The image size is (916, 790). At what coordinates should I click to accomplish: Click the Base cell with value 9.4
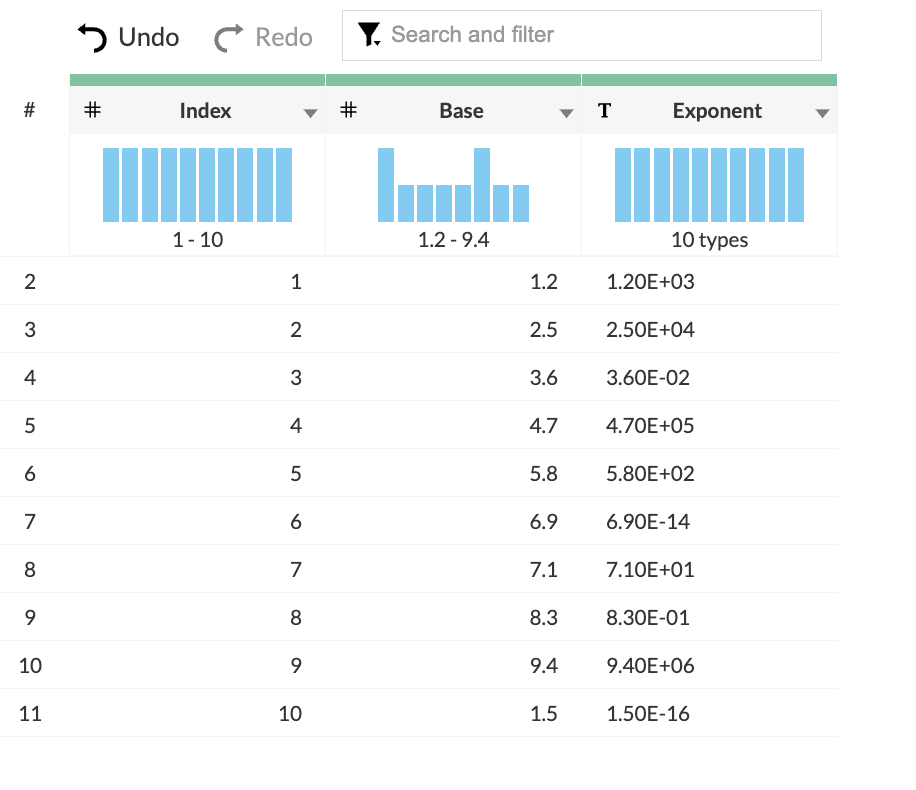click(x=543, y=666)
